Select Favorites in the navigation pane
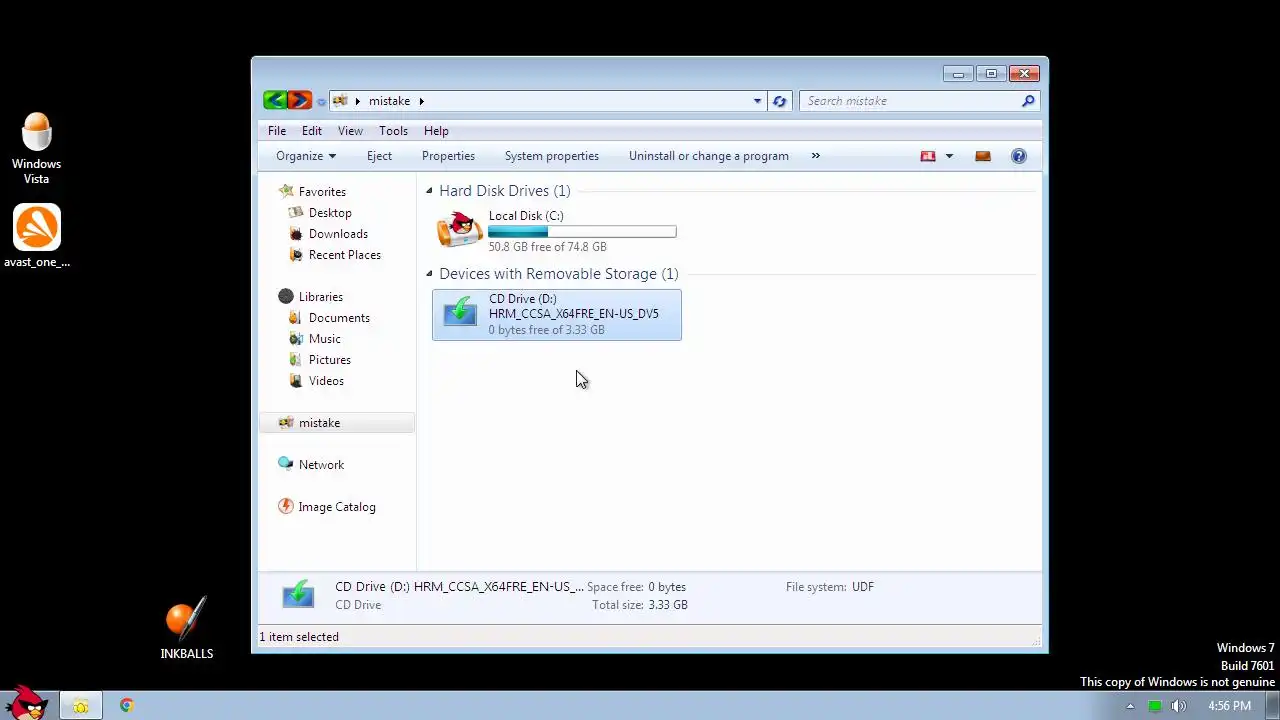 point(322,192)
